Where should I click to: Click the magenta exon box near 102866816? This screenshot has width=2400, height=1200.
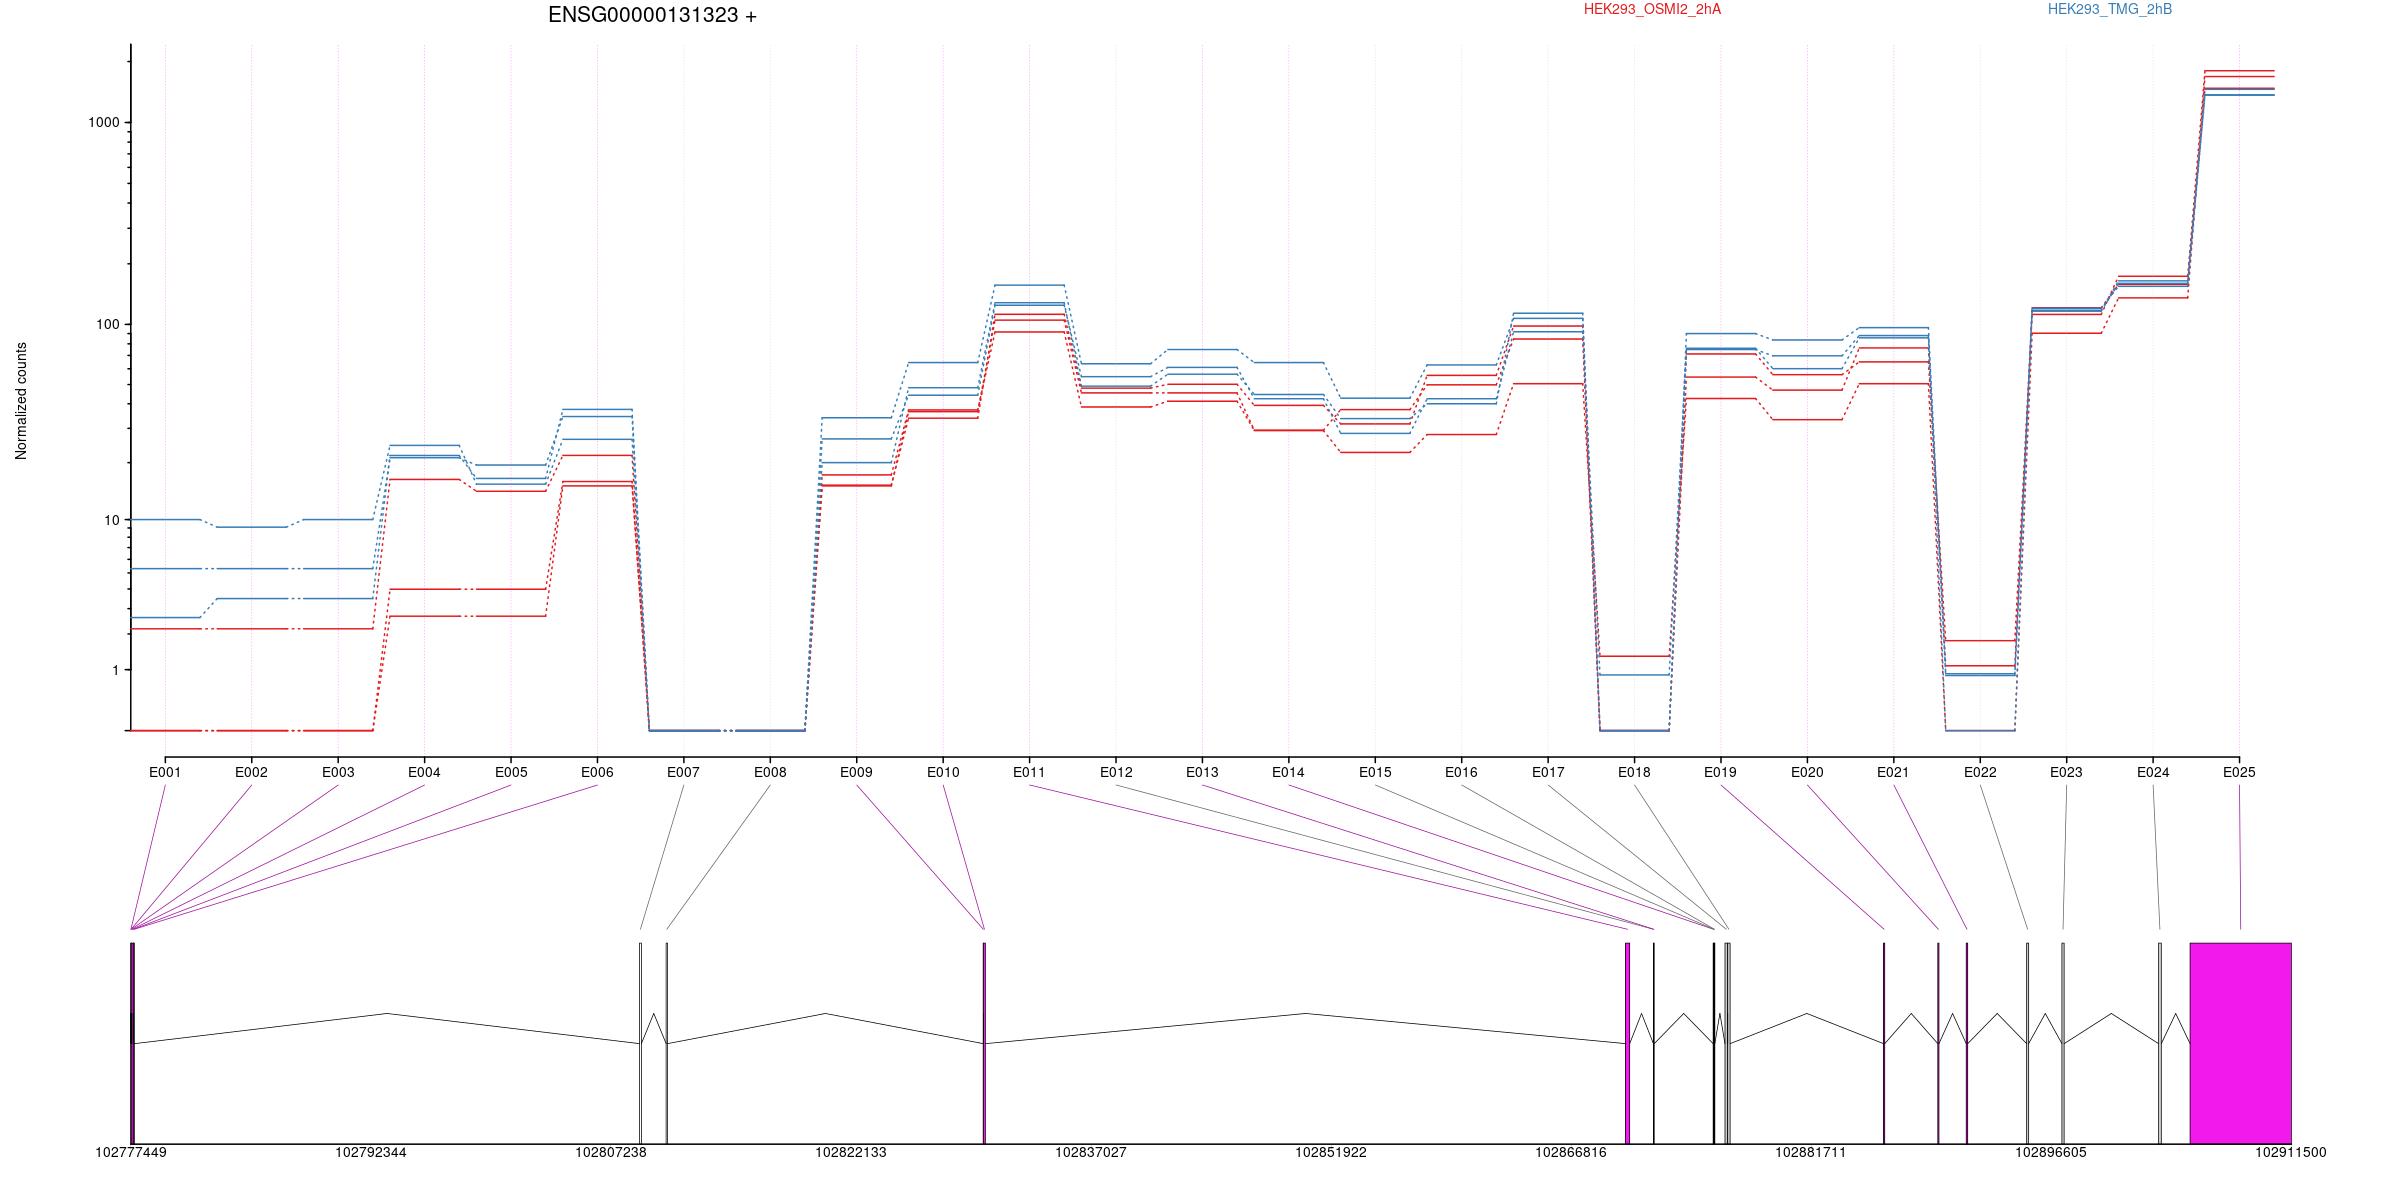pyautogui.click(x=1627, y=1043)
